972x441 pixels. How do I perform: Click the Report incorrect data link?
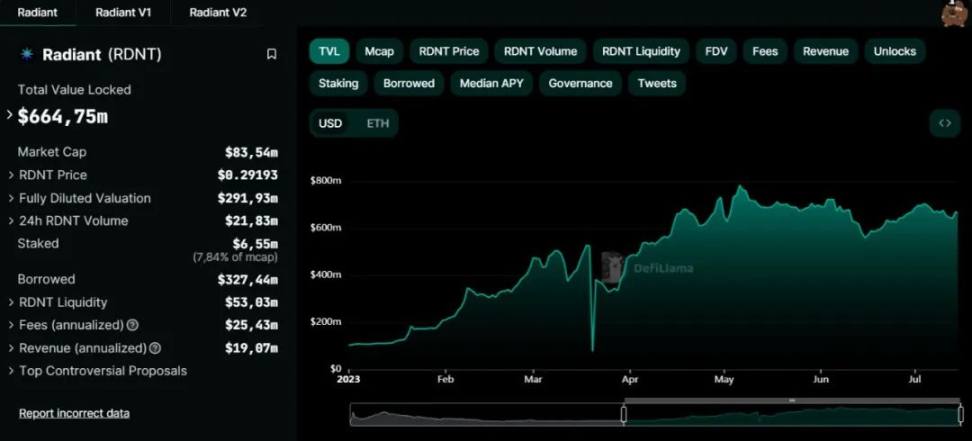pyautogui.click(x=74, y=413)
